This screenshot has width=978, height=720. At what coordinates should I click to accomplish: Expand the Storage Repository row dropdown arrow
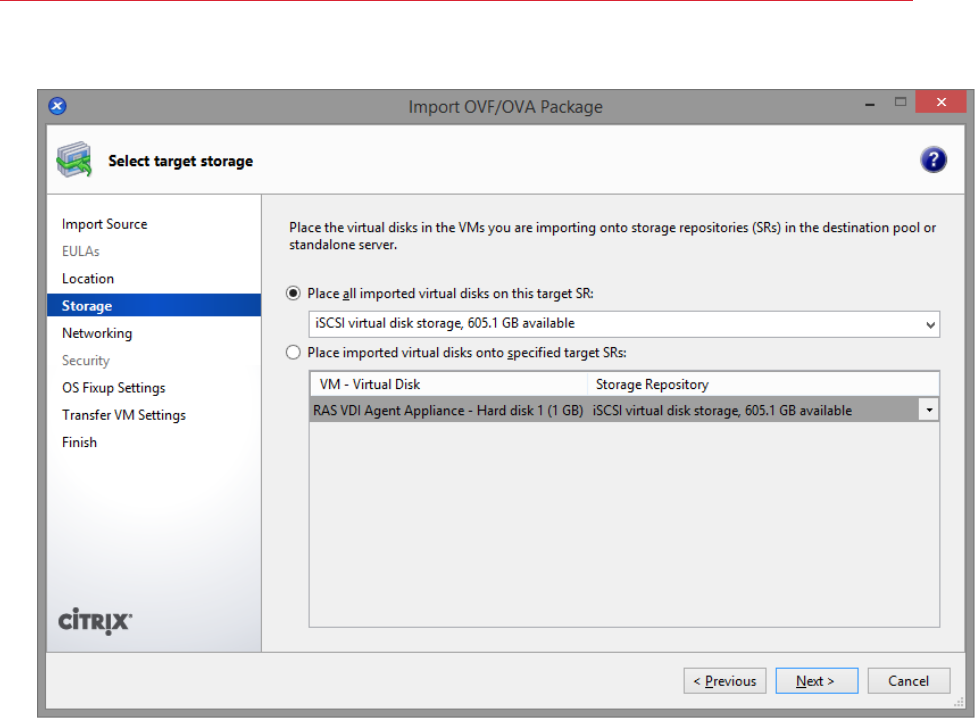point(929,410)
